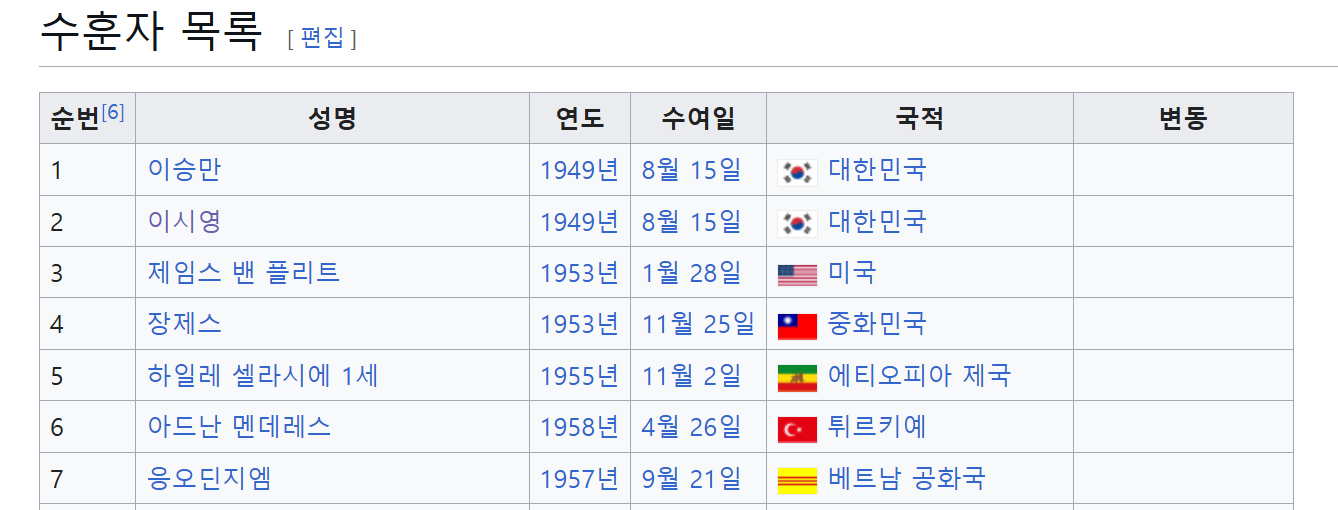Image resolution: width=1338 pixels, height=510 pixels.
Task: Click the 연도 column header
Action: [580, 119]
